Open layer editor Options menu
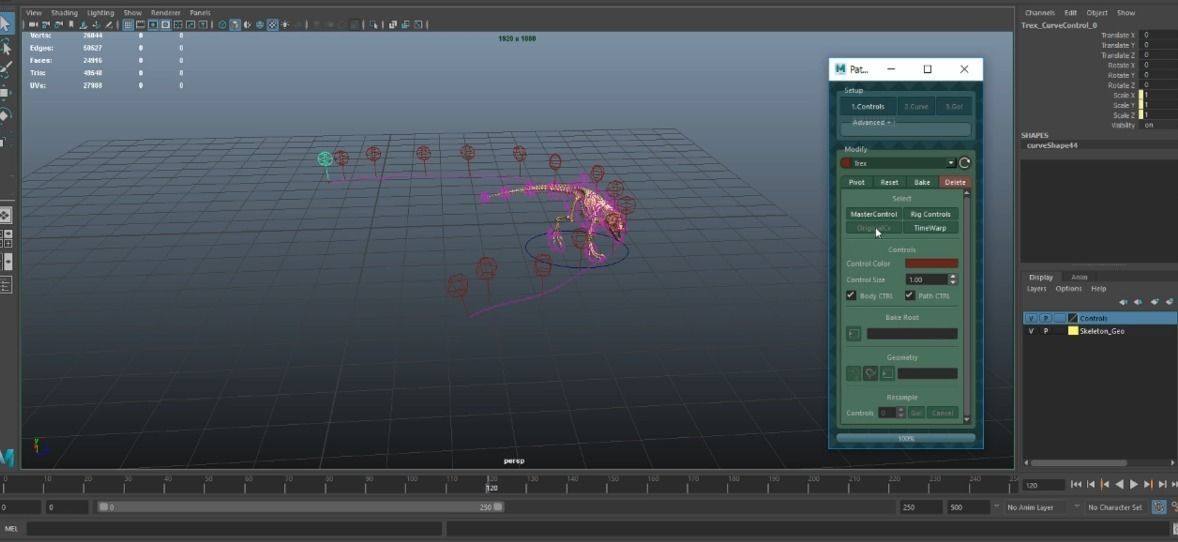Viewport: 1178px width, 542px height. [1068, 289]
